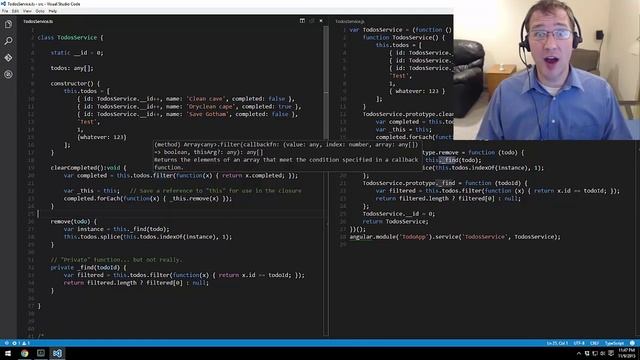Click 'var completed' line in left editor
Image resolution: width=640 pixels, height=360 pixels.
click(181, 176)
